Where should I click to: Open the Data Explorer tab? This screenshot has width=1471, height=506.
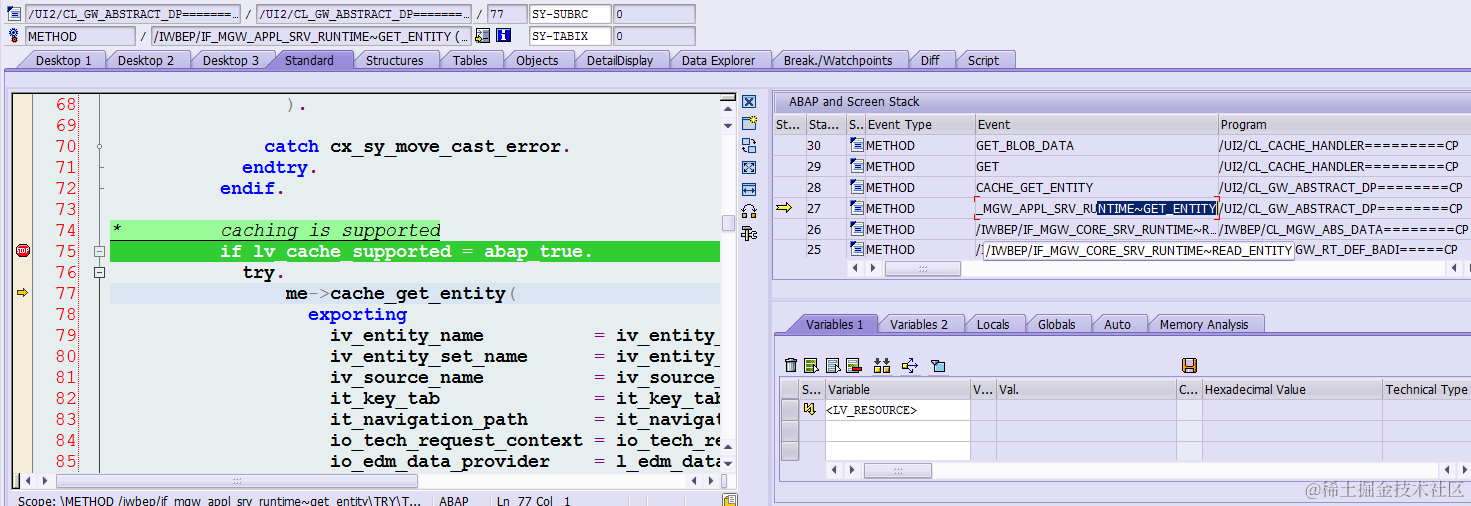coord(718,60)
